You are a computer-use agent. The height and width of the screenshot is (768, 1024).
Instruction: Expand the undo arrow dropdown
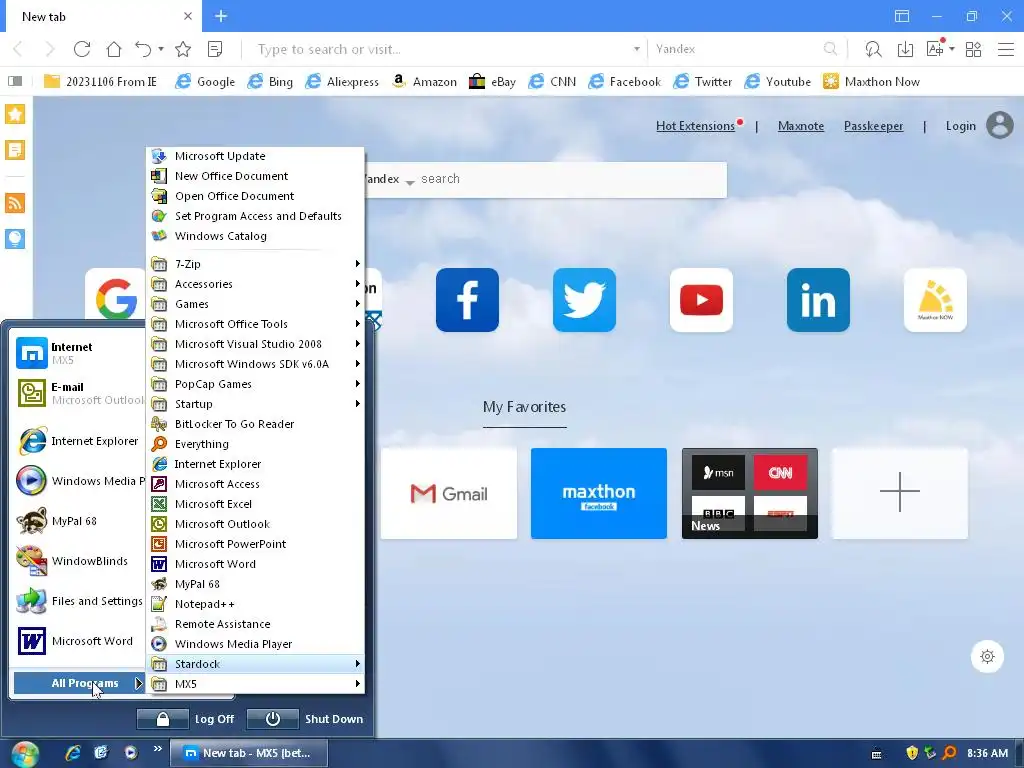[x=161, y=49]
